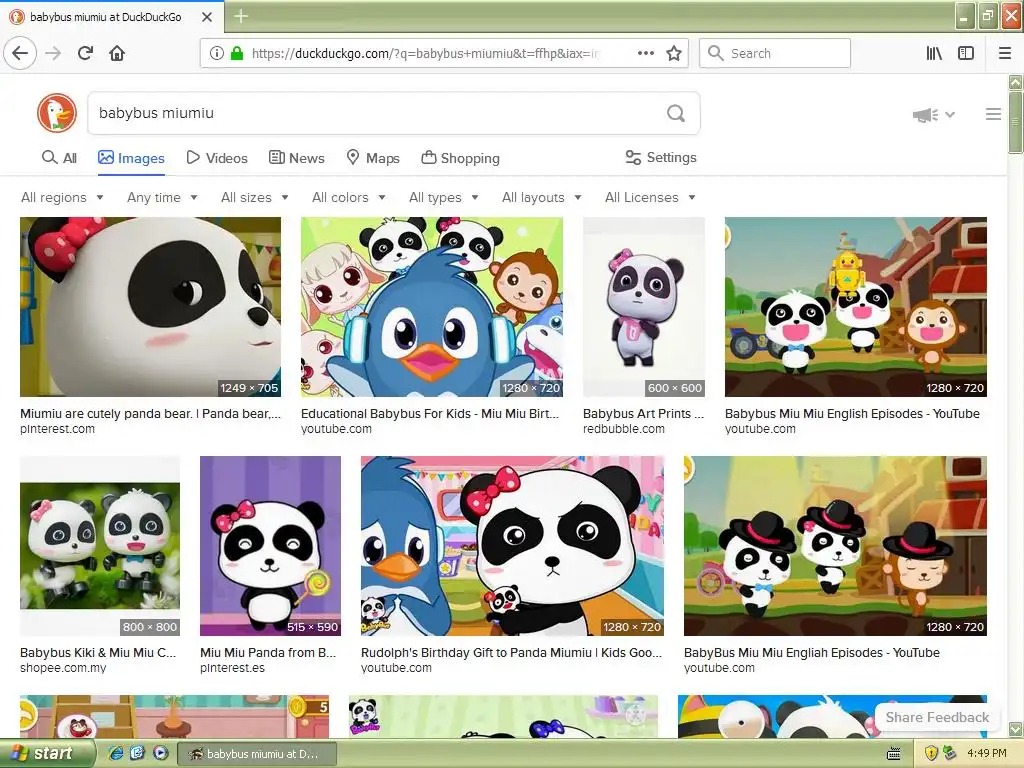
Task: Open the pandas wearing black hats thumbnail
Action: coord(835,546)
